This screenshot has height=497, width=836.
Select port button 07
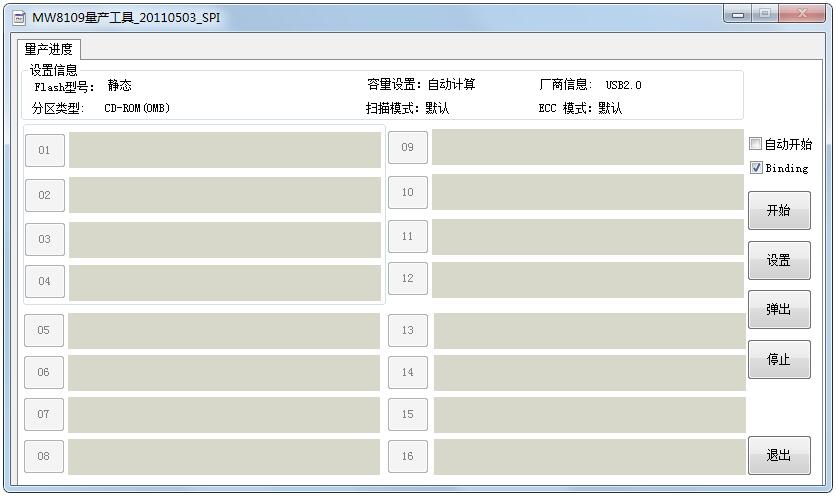pos(44,414)
